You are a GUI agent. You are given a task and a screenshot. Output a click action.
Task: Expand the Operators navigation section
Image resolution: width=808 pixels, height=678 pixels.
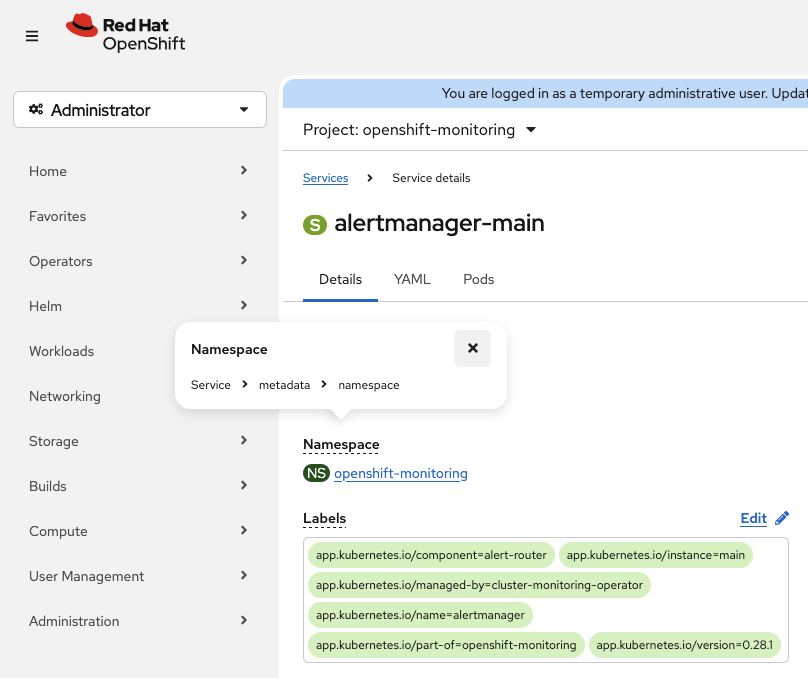[x=139, y=261]
